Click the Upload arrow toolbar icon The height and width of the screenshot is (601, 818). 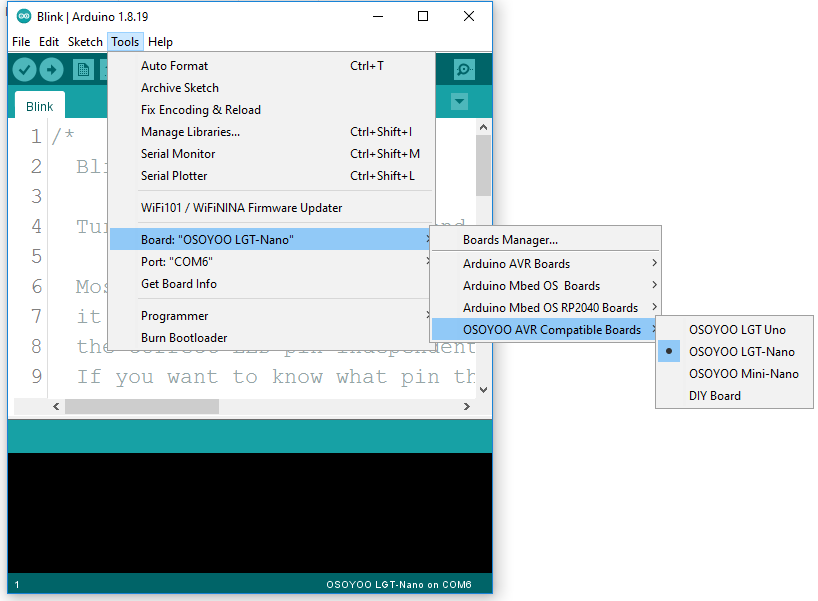pyautogui.click(x=51, y=69)
